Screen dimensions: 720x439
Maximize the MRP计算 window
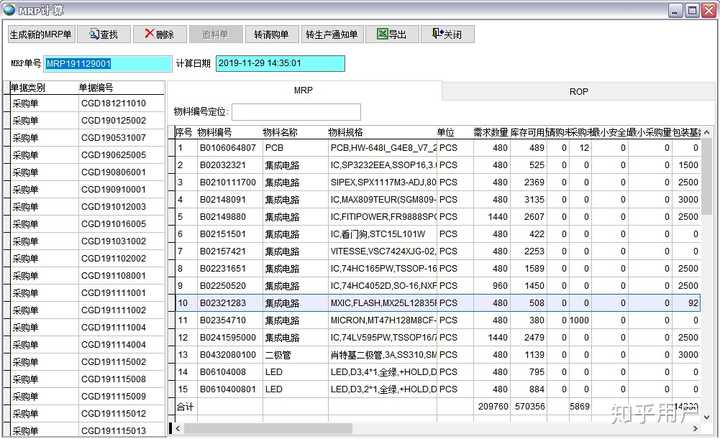coord(692,10)
